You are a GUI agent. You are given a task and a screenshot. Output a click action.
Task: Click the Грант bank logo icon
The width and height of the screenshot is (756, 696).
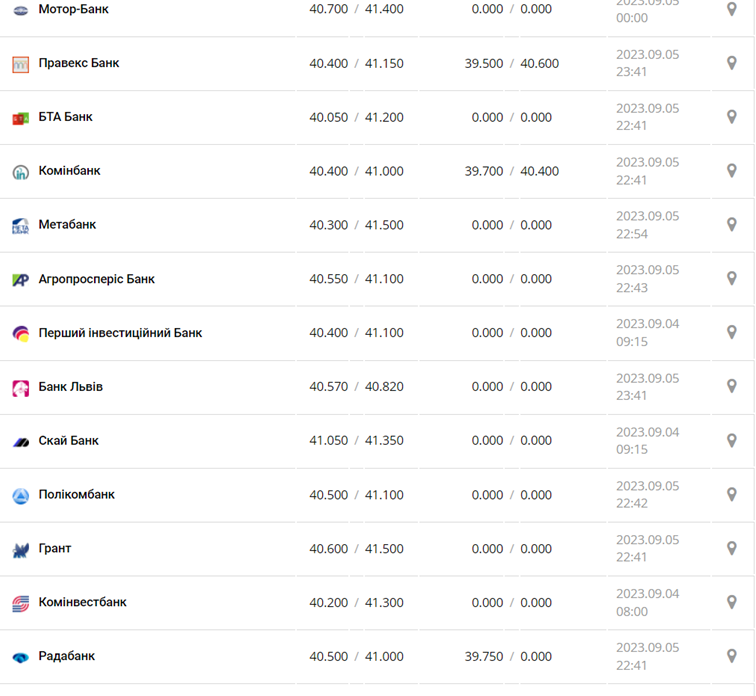click(20, 549)
